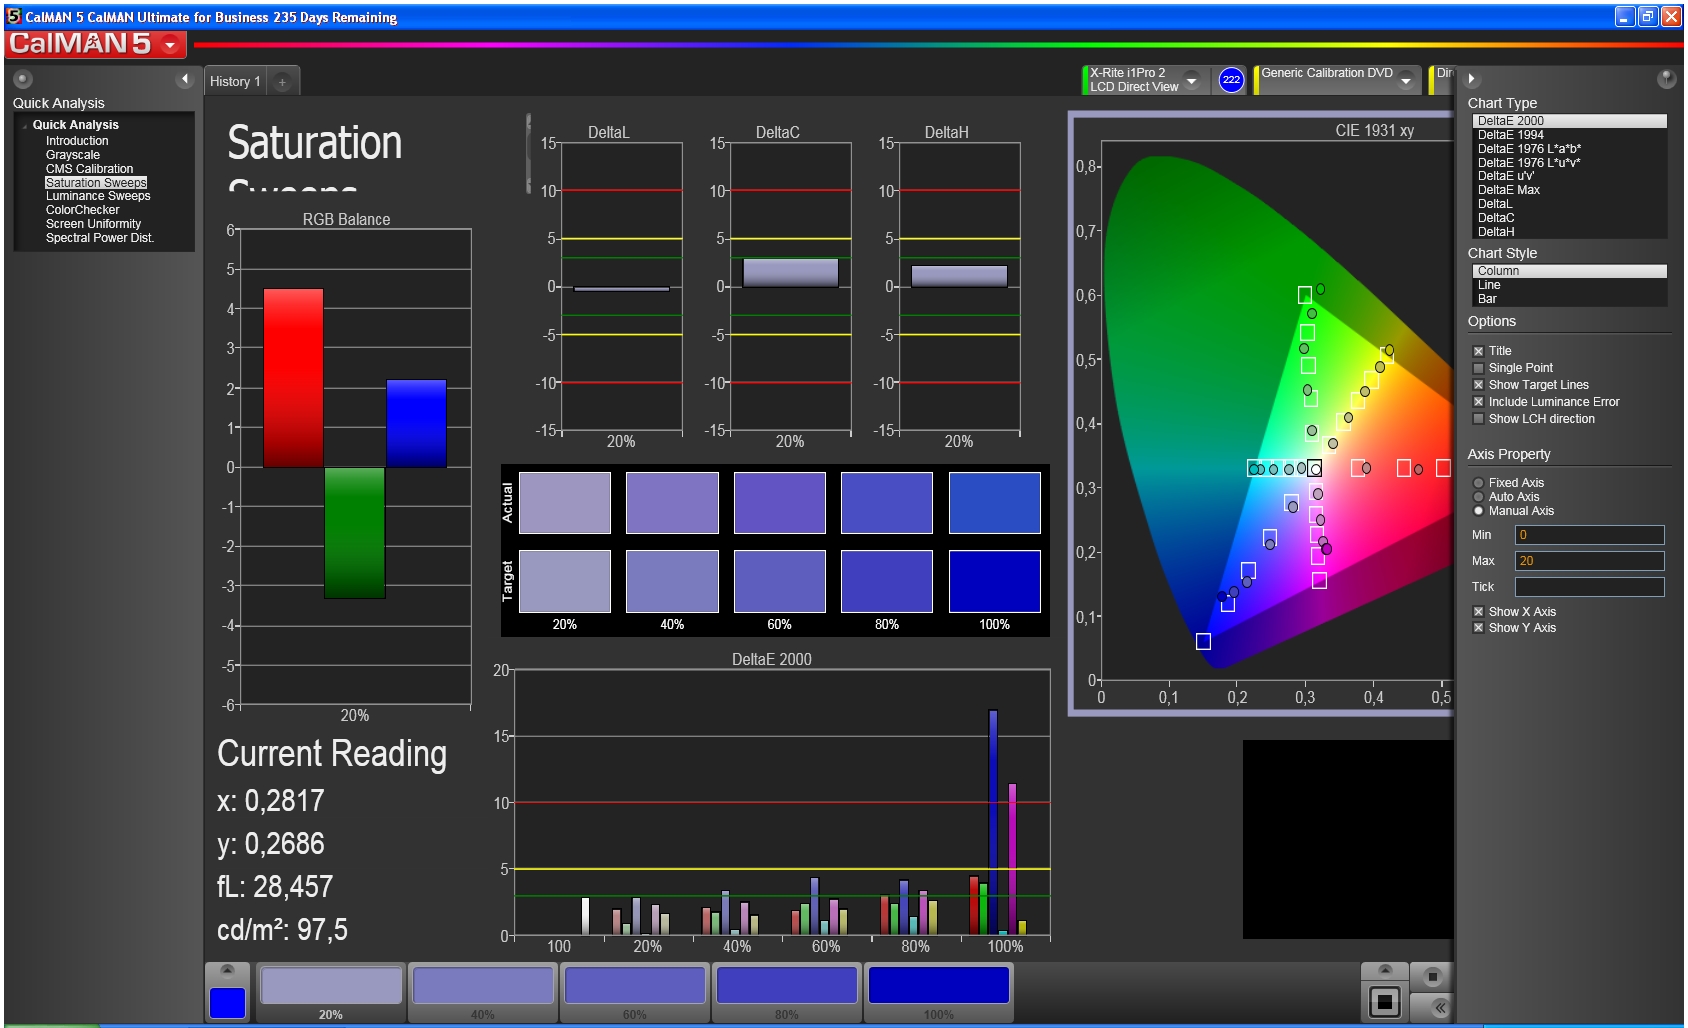Select DeltaC chart type option
Screen dimensions: 1688x1028
(1569, 218)
